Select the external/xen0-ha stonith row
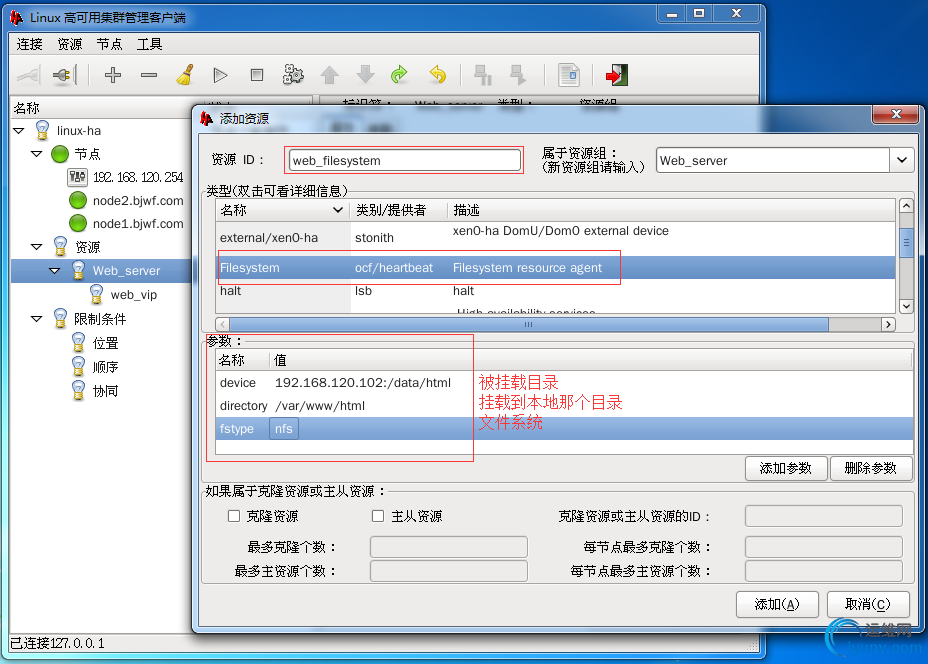This screenshot has width=928, height=664. pos(555,237)
